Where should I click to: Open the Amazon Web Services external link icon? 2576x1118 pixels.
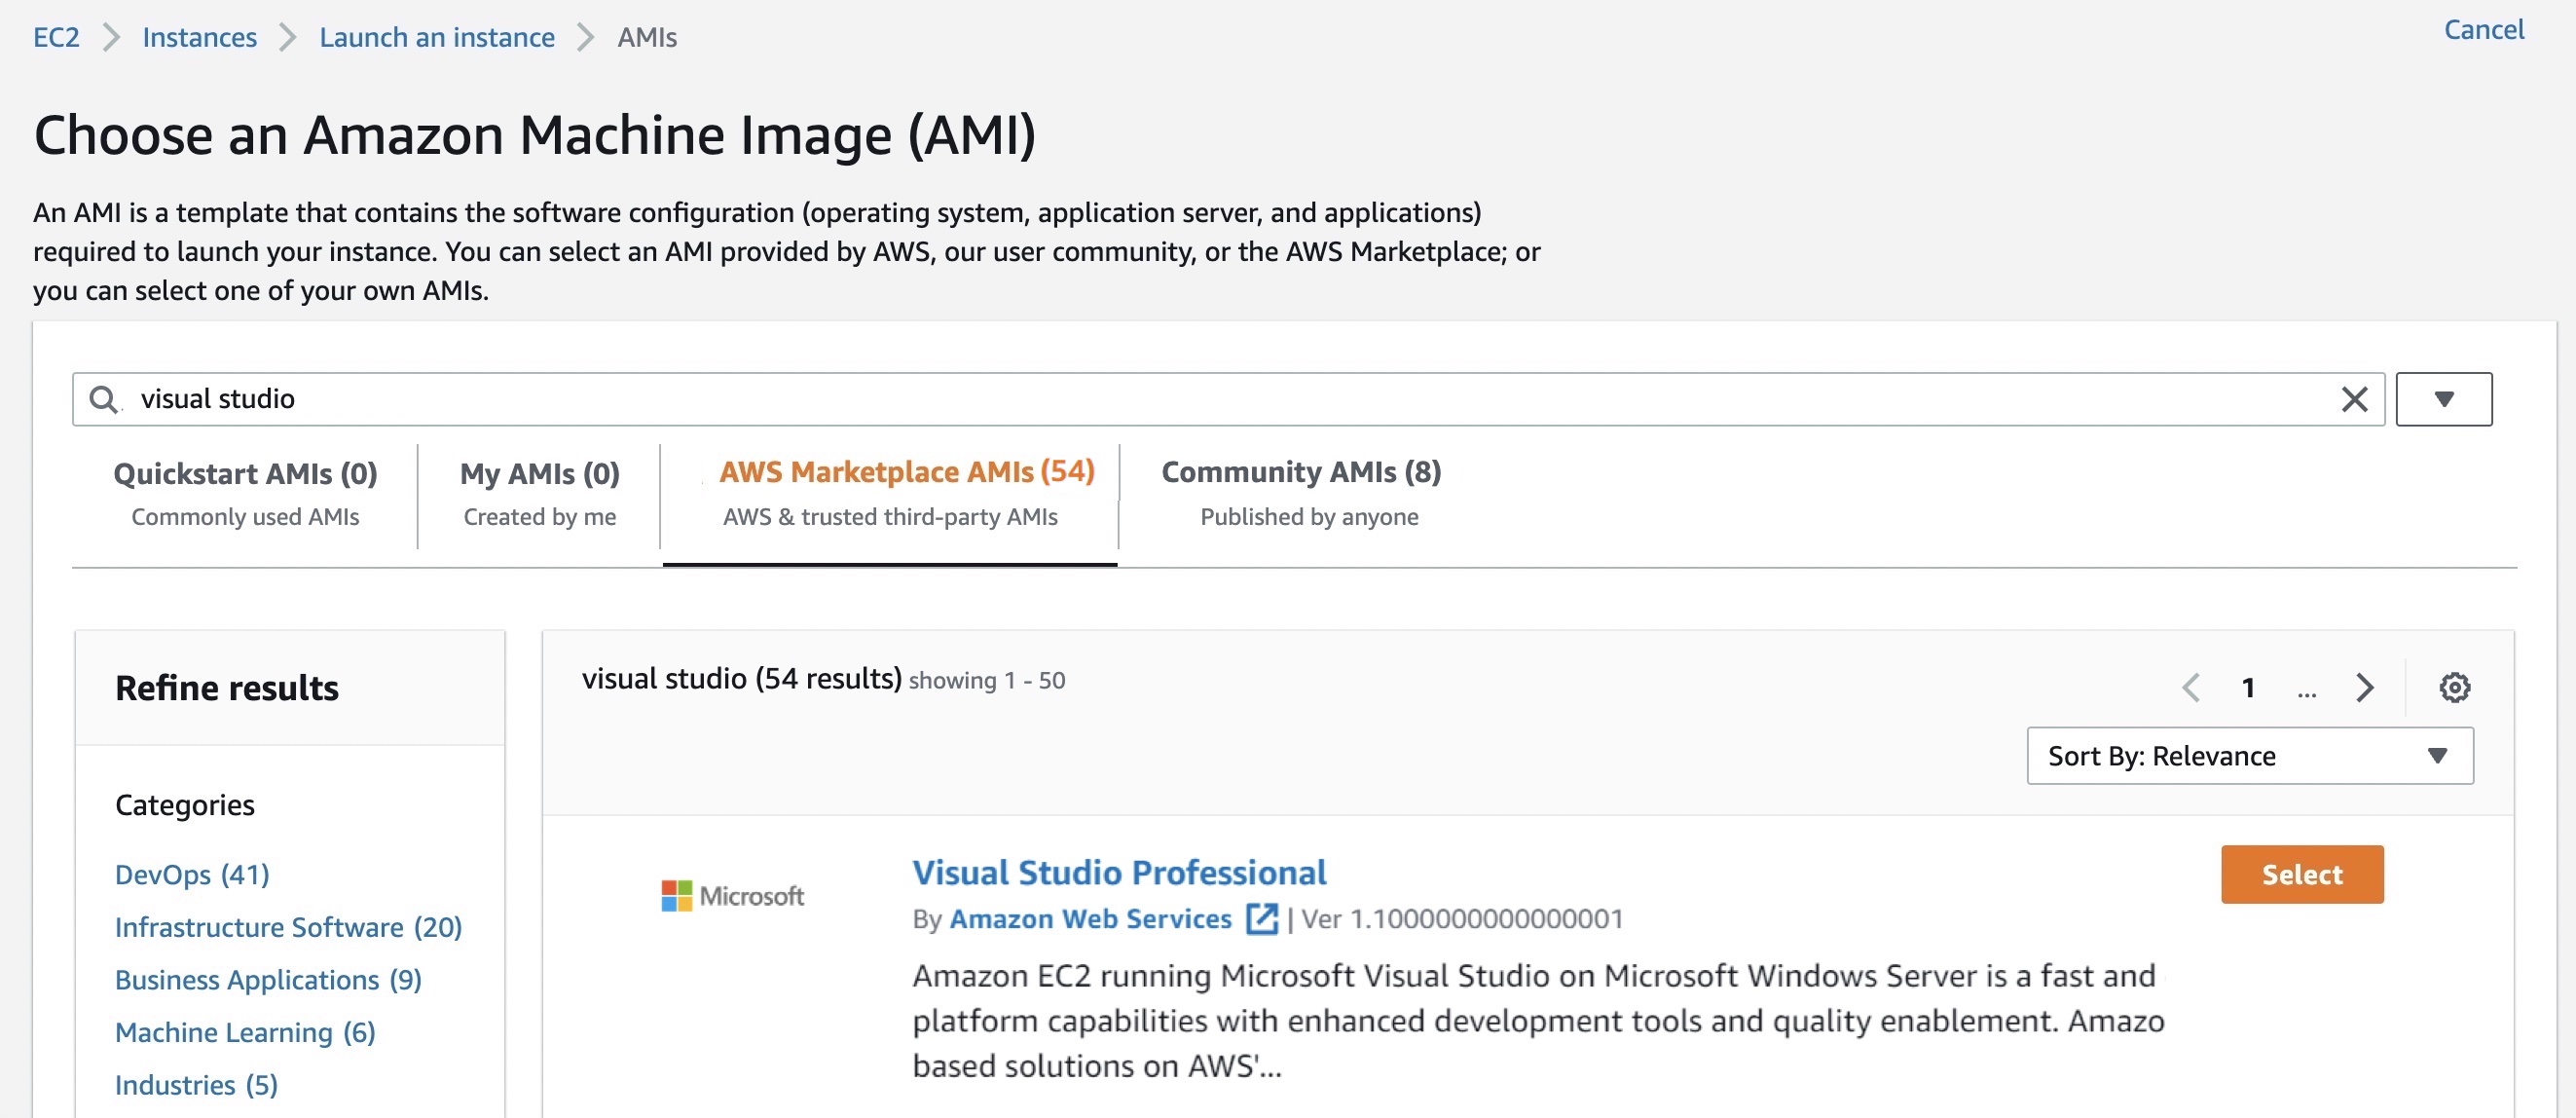point(1262,918)
